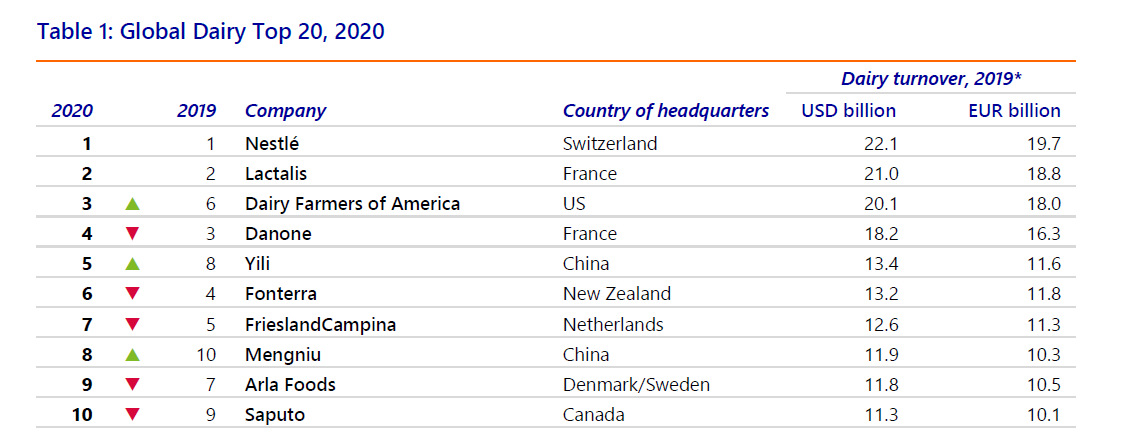Click the red down arrow in Danone's row
Screen dimensions: 1121x436
pyautogui.click(x=132, y=234)
